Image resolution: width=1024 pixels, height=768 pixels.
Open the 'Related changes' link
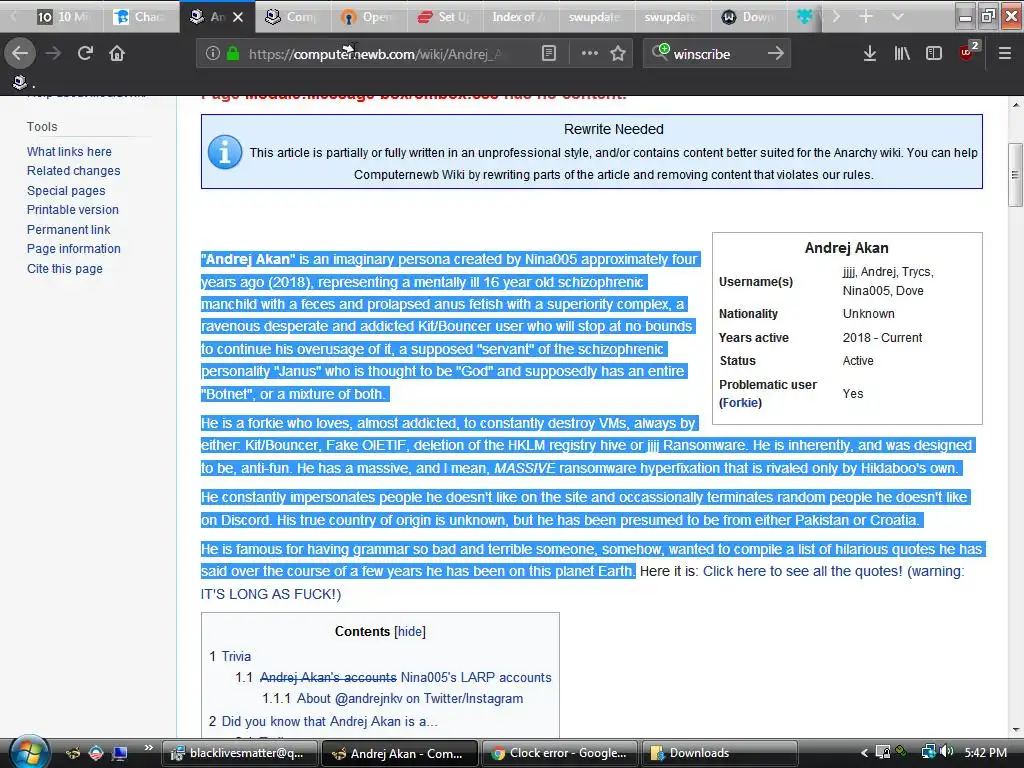[x=74, y=170]
